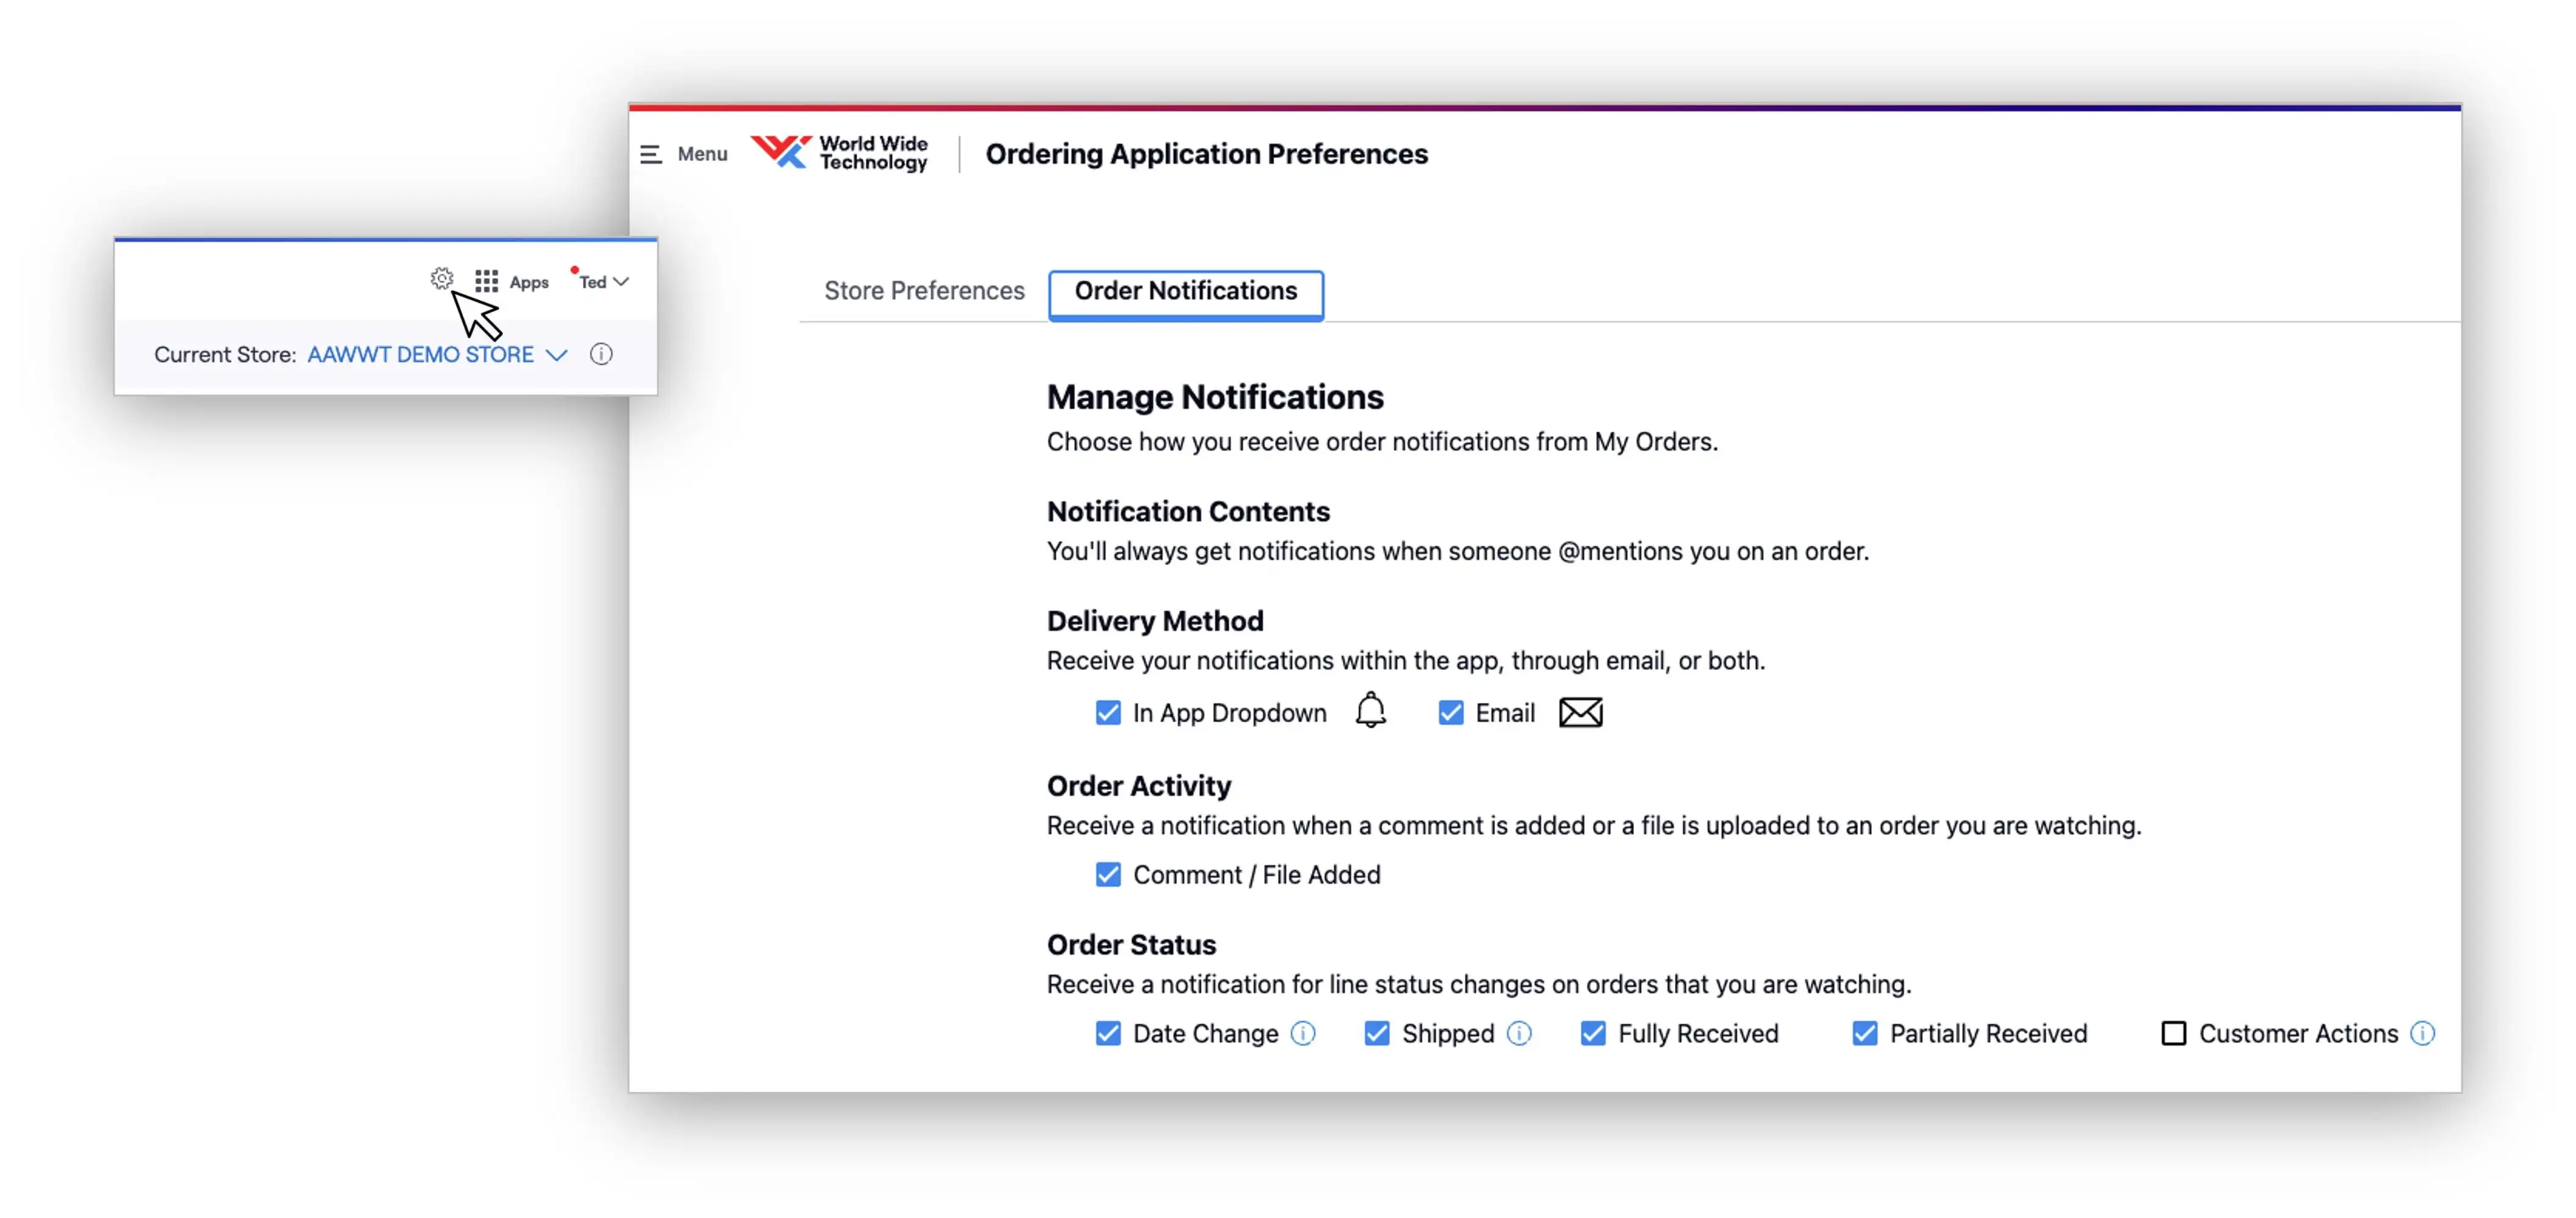Click the Shipped info icon
Screen dimensions: 2576x1218
(x=1519, y=1033)
